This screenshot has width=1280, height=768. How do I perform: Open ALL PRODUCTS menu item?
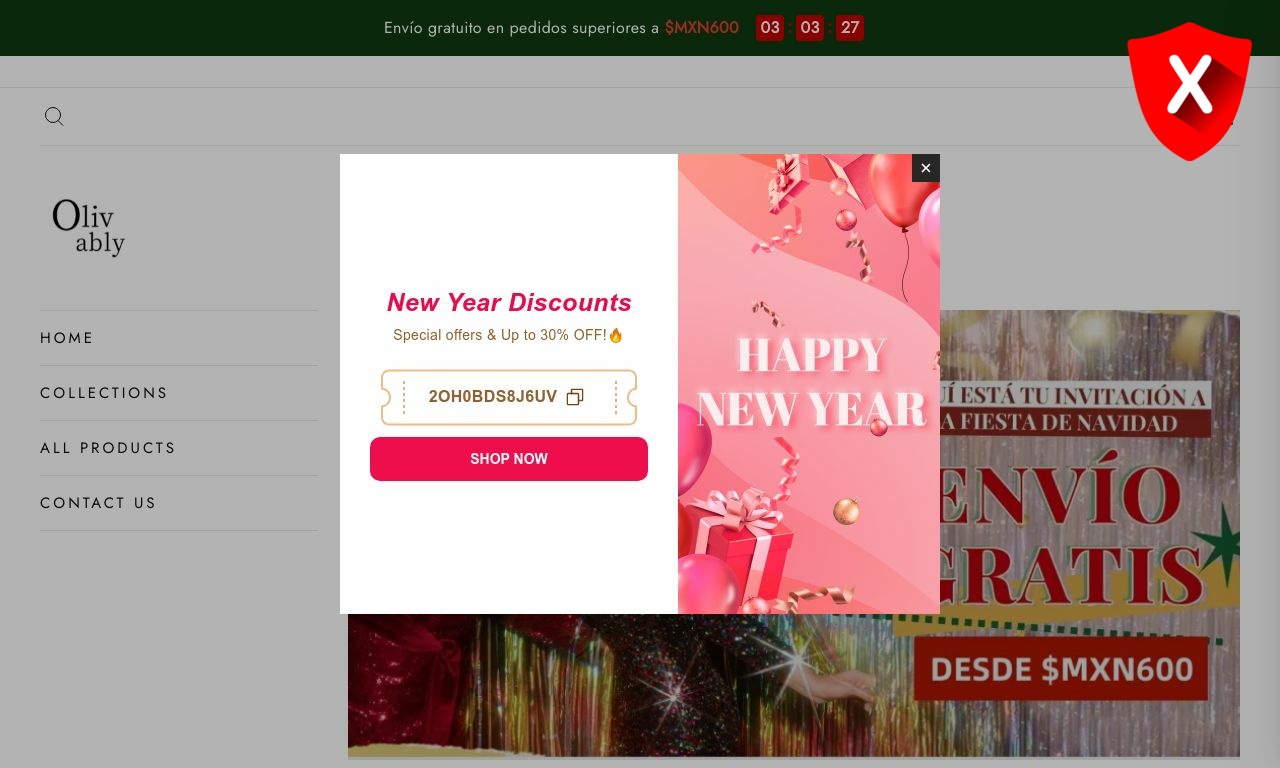click(x=108, y=448)
